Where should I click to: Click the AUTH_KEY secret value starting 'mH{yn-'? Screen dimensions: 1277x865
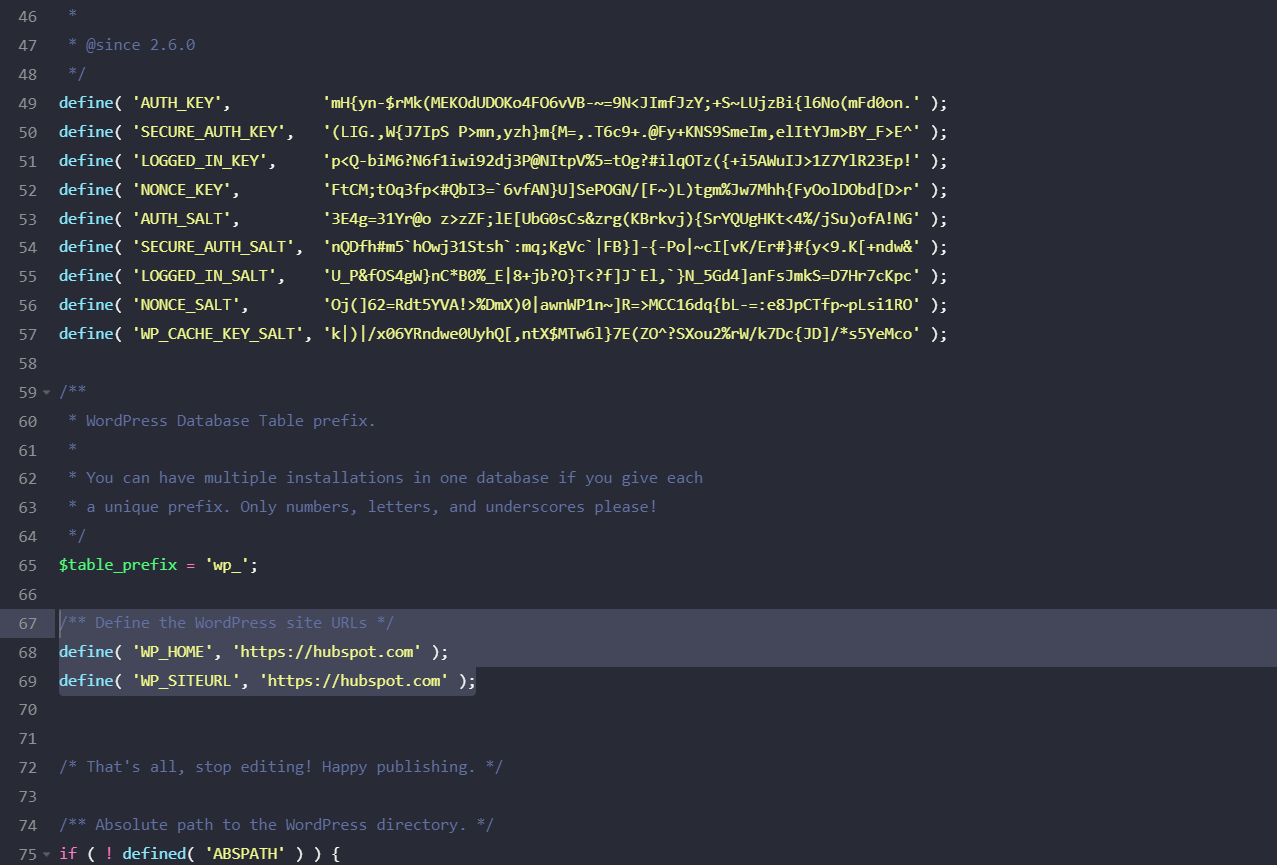point(622,103)
